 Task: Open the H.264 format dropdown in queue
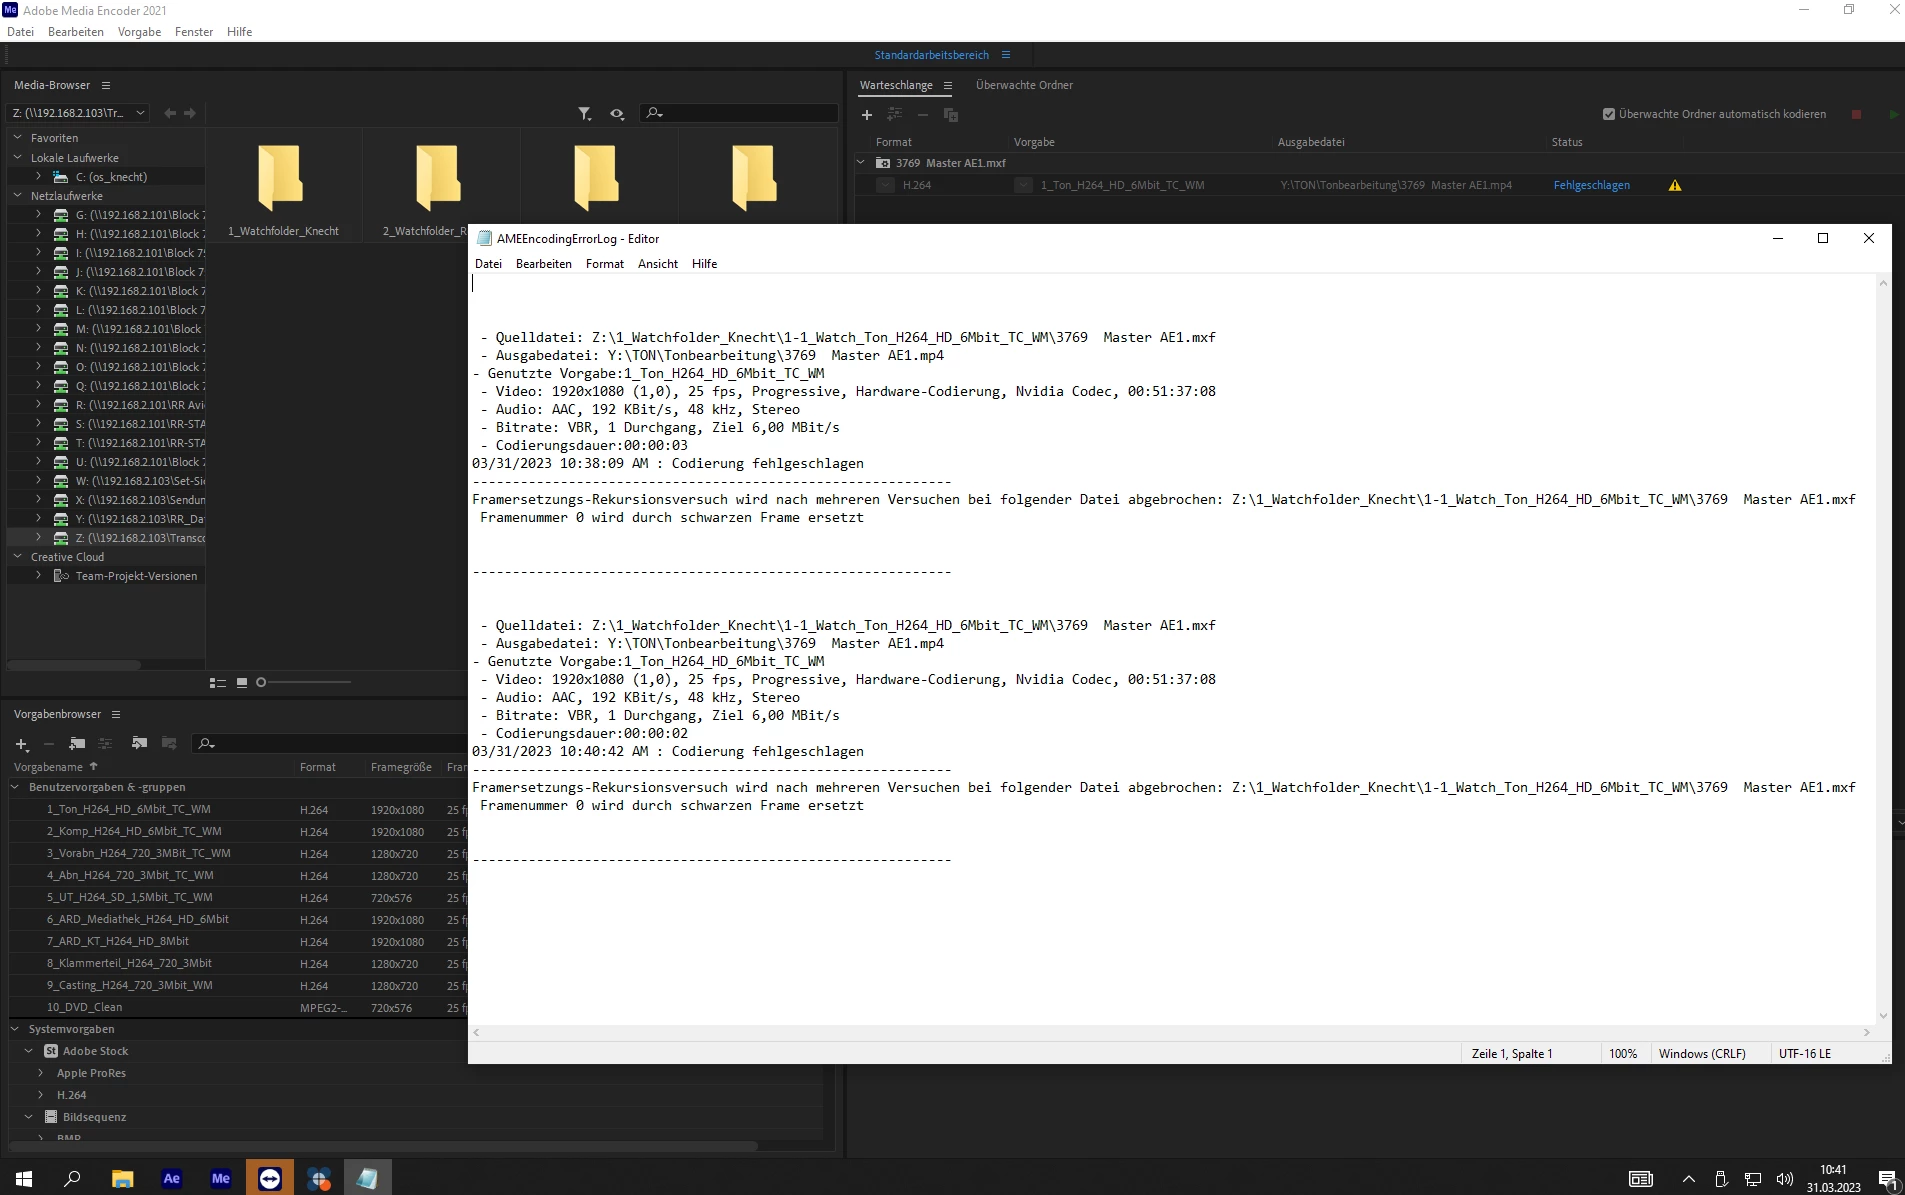[885, 185]
